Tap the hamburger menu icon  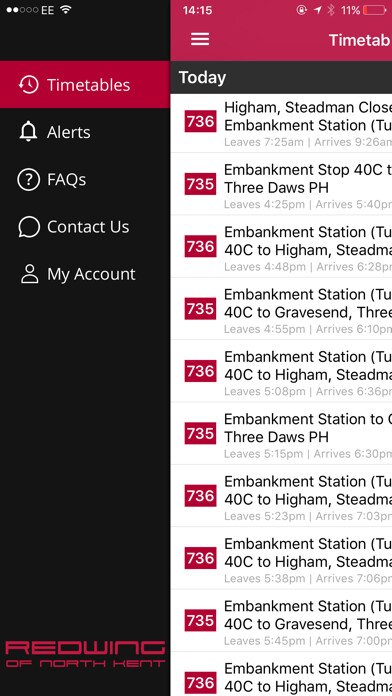(200, 39)
